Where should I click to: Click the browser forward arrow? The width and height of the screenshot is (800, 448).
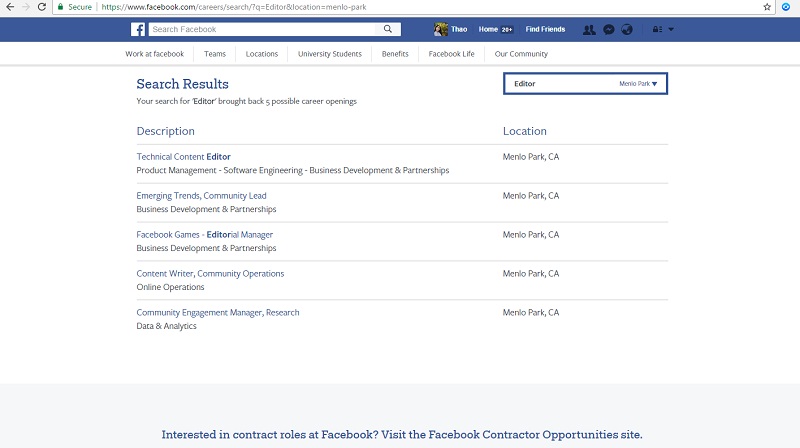pos(26,7)
